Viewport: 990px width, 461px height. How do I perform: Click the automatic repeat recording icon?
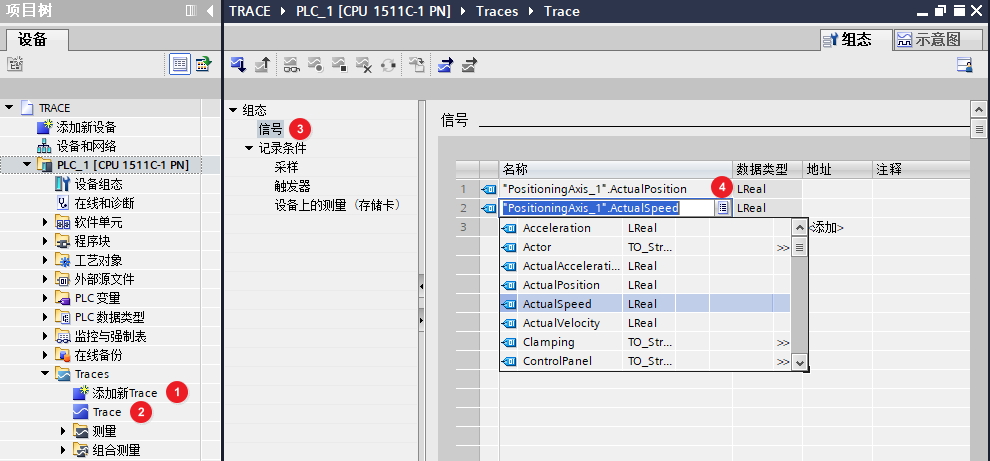pos(388,64)
